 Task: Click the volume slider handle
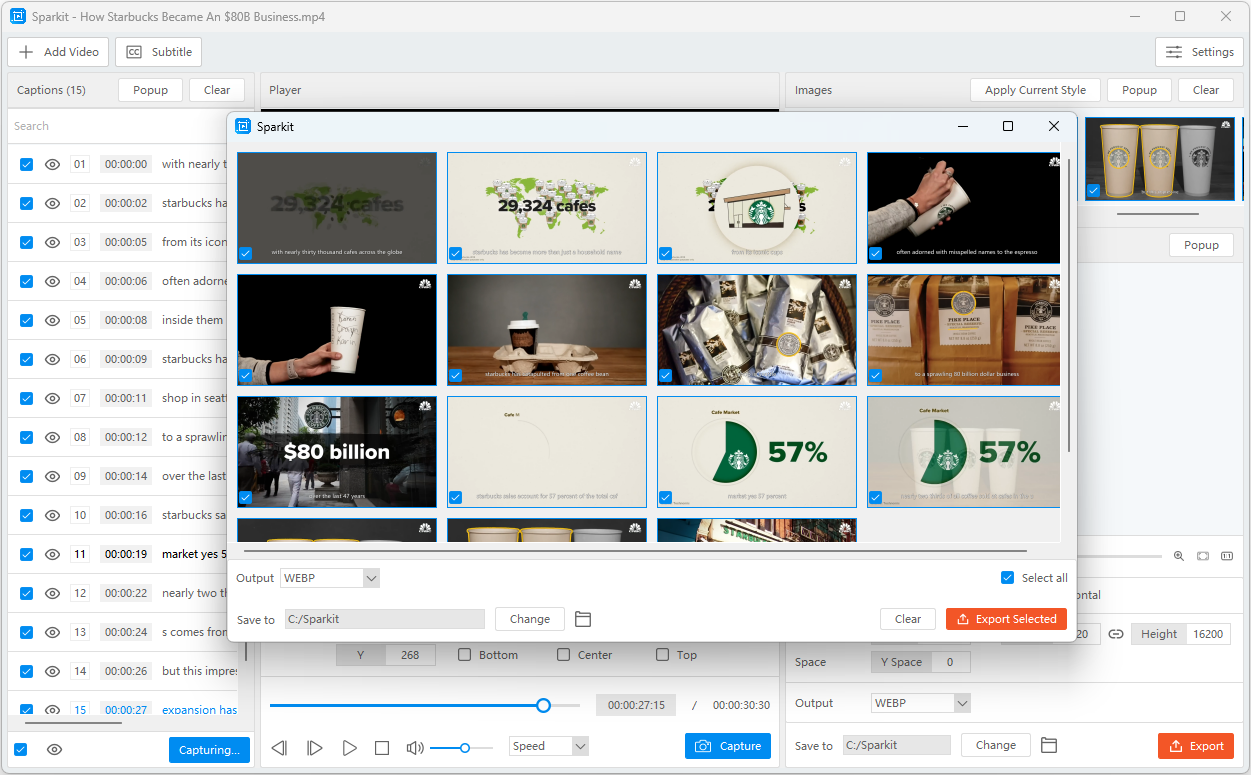click(465, 747)
